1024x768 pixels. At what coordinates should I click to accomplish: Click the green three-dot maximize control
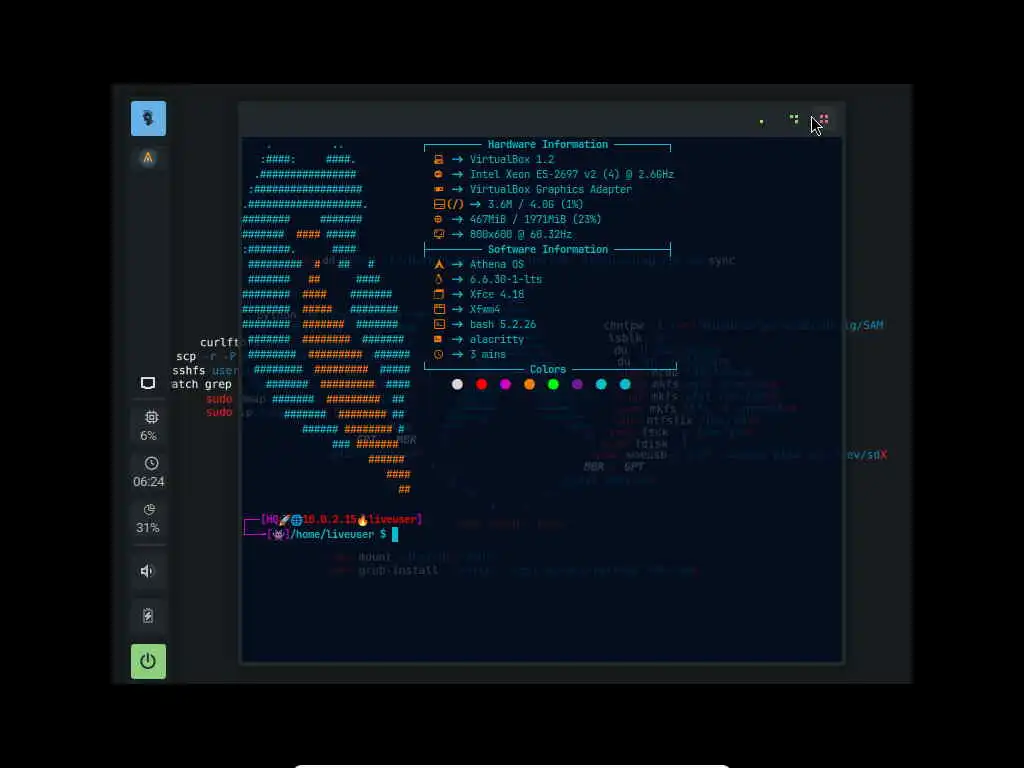[x=793, y=119]
